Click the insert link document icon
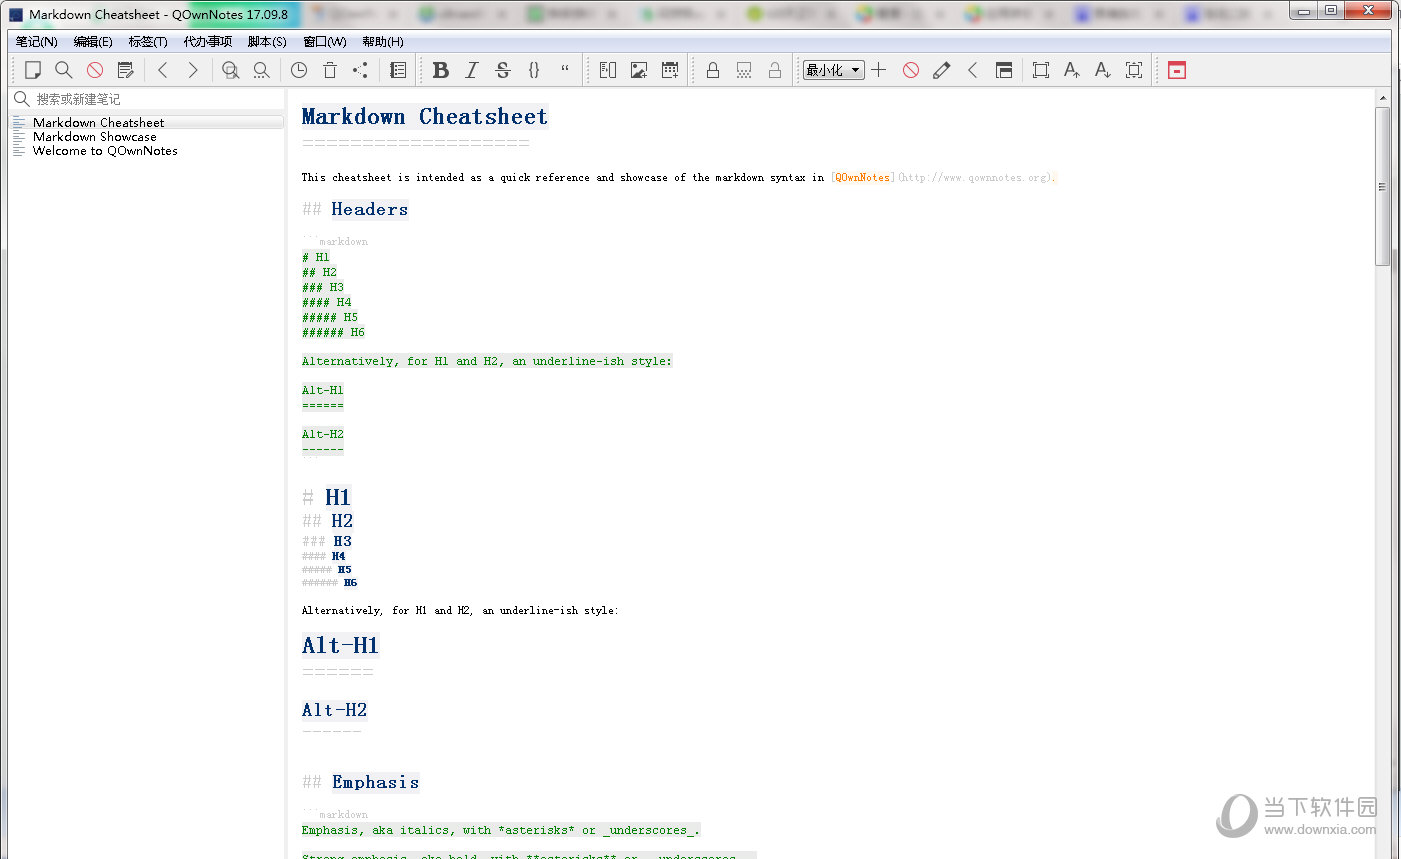This screenshot has height=859, width=1401. [x=608, y=70]
